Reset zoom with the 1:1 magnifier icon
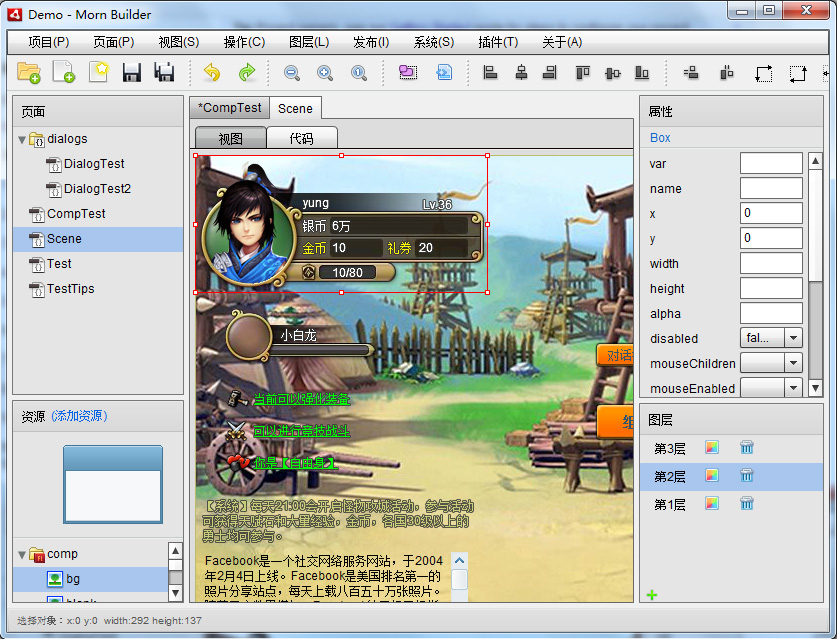This screenshot has height=639, width=837. pyautogui.click(x=359, y=73)
